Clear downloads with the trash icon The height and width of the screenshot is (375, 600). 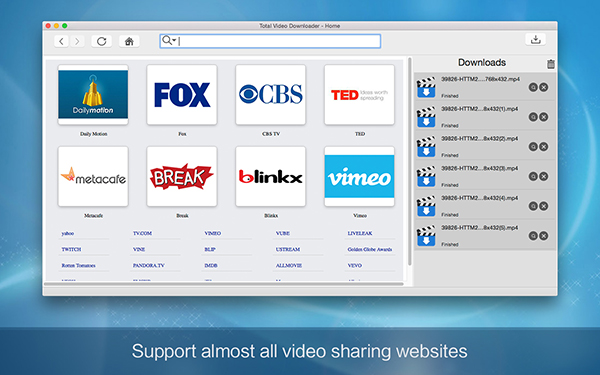coord(551,64)
